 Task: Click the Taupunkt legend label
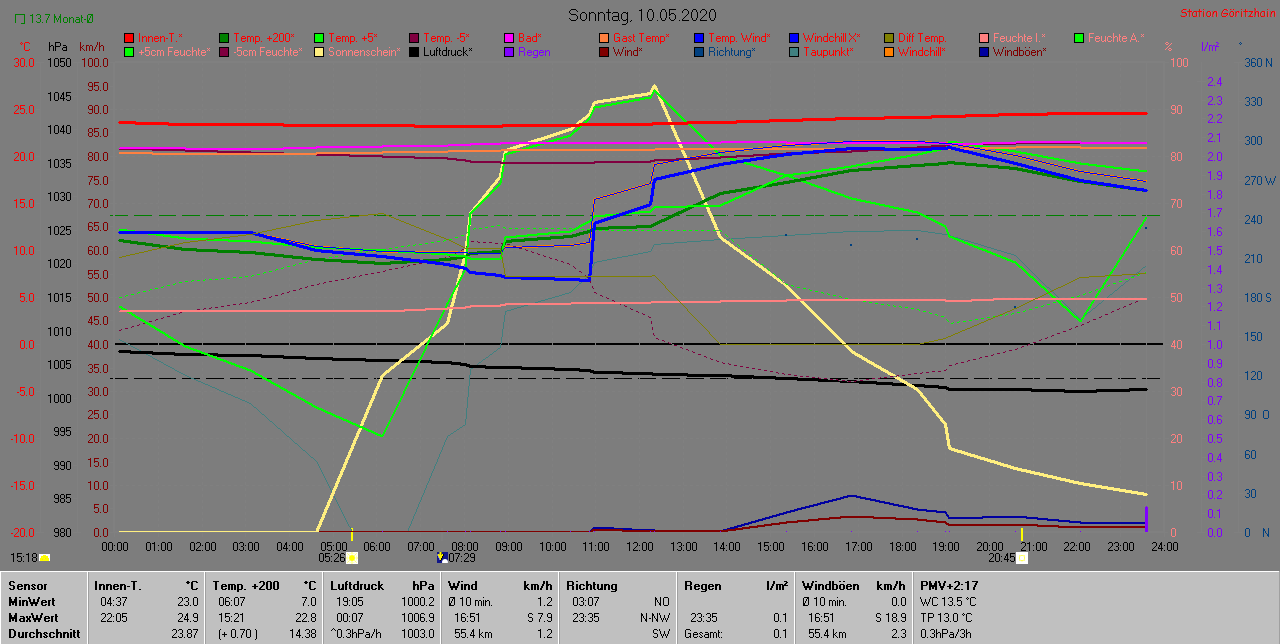click(828, 52)
